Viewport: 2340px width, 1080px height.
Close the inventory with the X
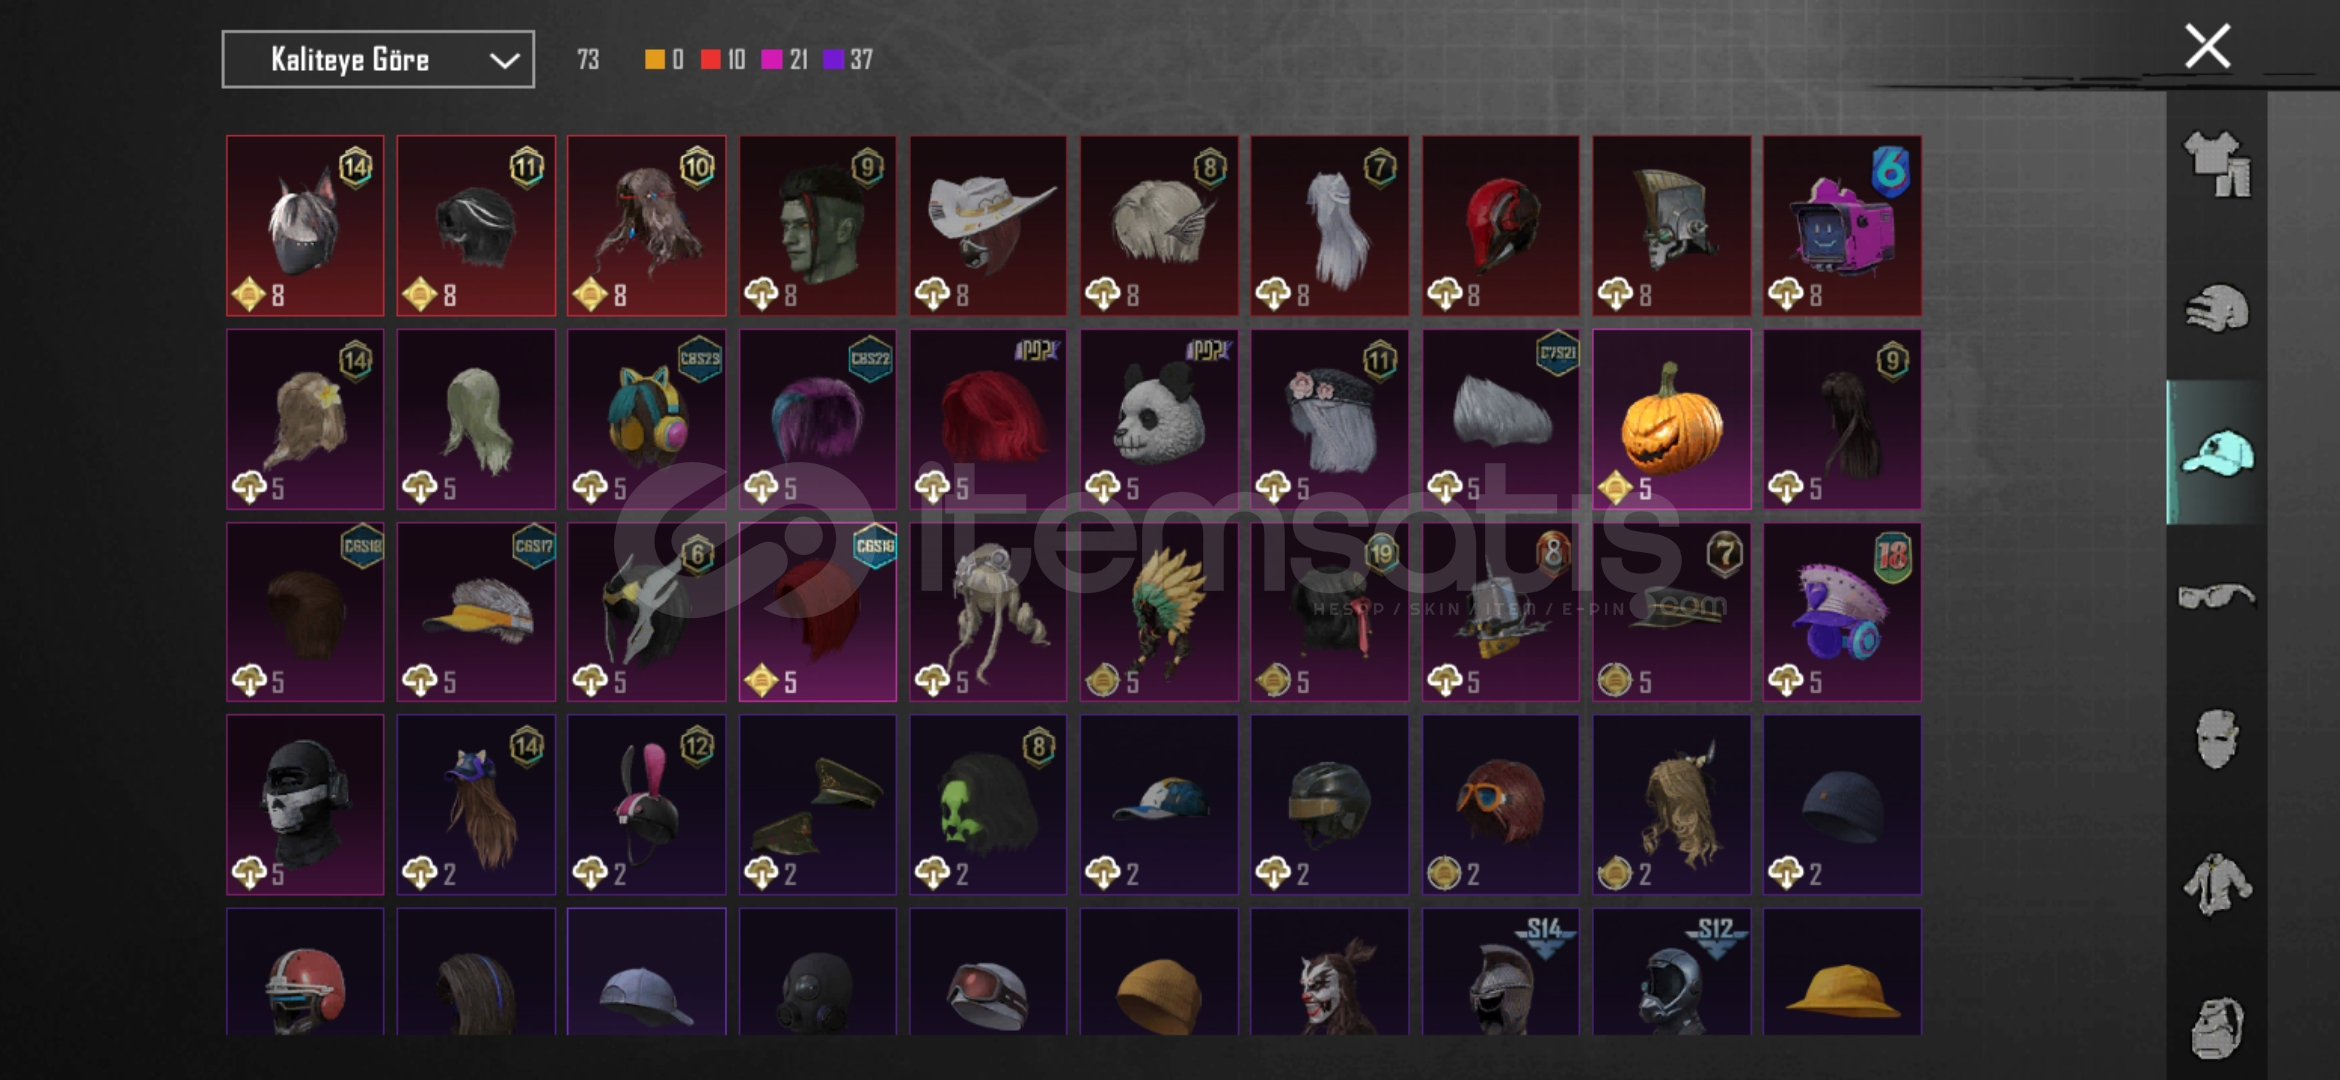pyautogui.click(x=2207, y=46)
